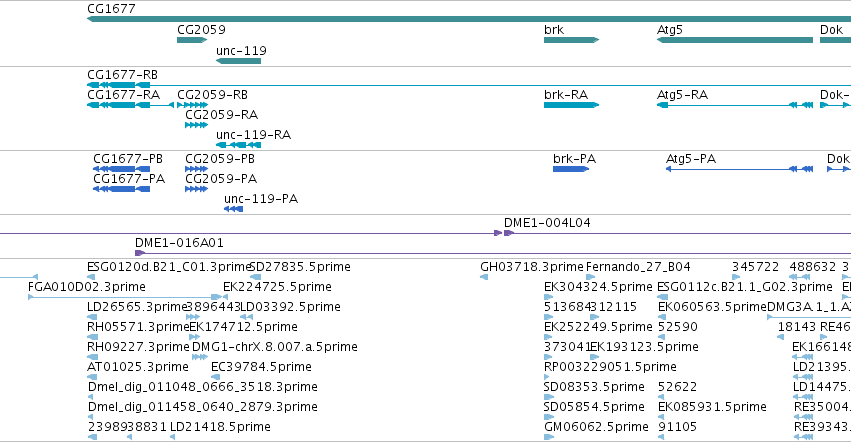The image size is (851, 442).
Task: Click the EK174712.5prime EST label
Action: pyautogui.click(x=243, y=327)
